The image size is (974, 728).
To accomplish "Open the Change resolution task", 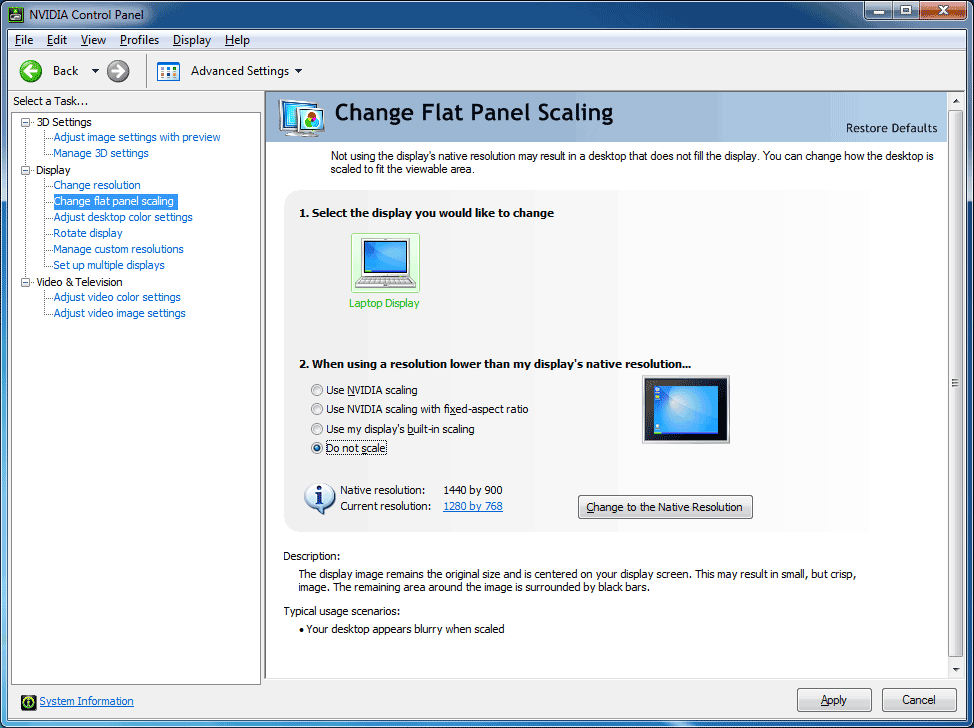I will tap(97, 185).
